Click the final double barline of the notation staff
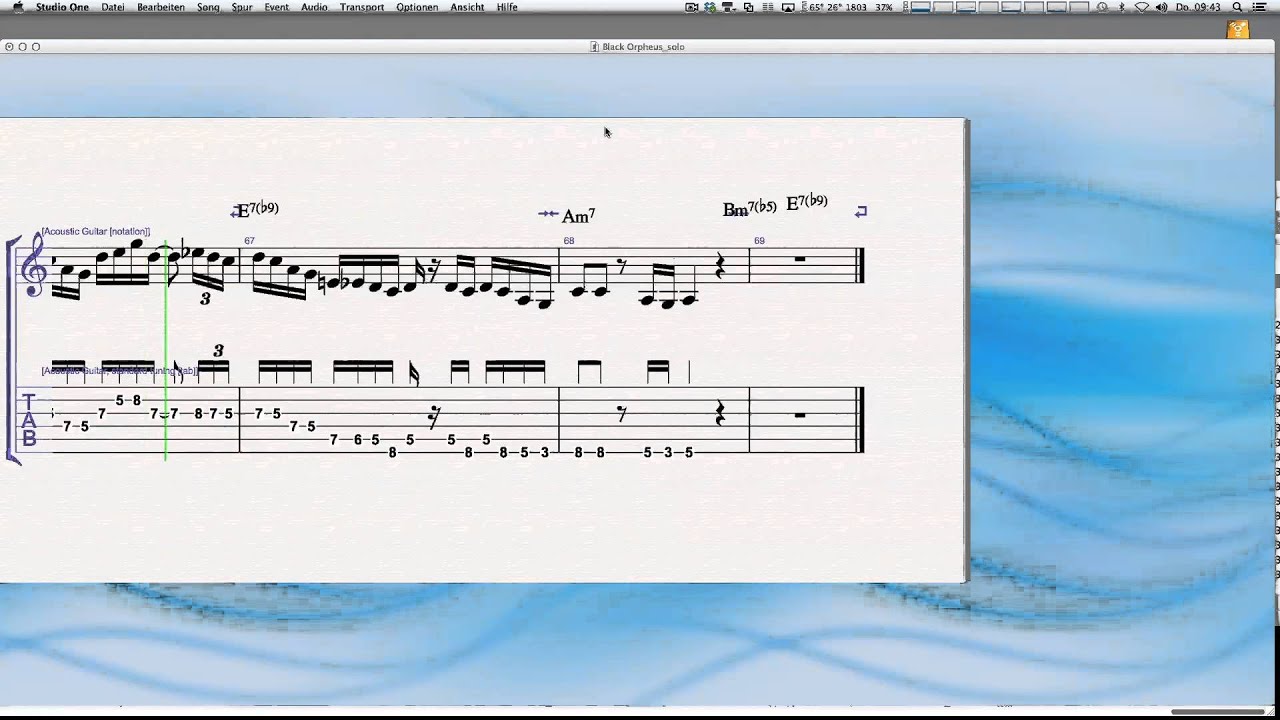Image resolution: width=1280 pixels, height=720 pixels. pyautogui.click(x=860, y=266)
